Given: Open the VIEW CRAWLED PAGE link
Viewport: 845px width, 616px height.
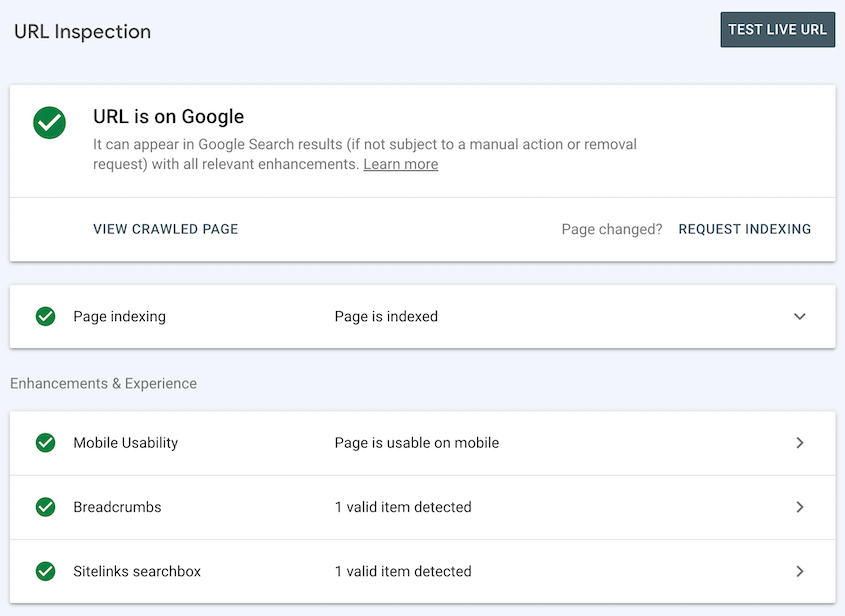Looking at the screenshot, I should coord(165,229).
